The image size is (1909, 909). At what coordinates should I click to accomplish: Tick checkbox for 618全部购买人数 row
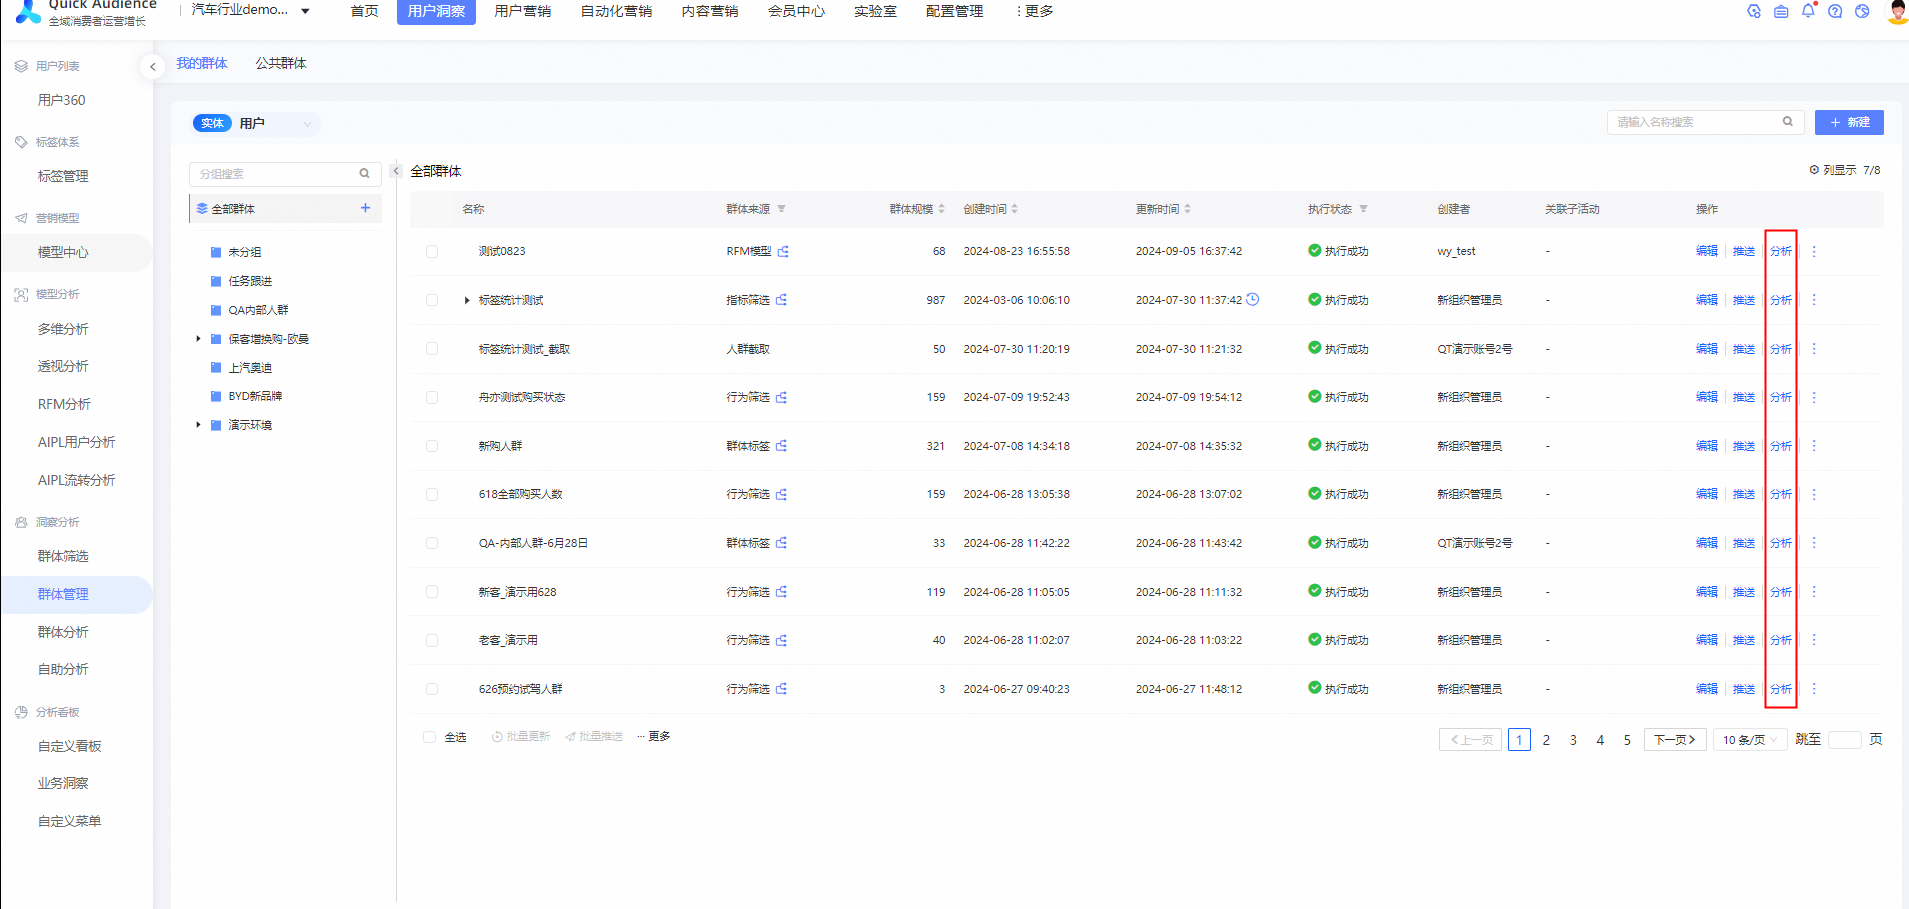(x=432, y=494)
